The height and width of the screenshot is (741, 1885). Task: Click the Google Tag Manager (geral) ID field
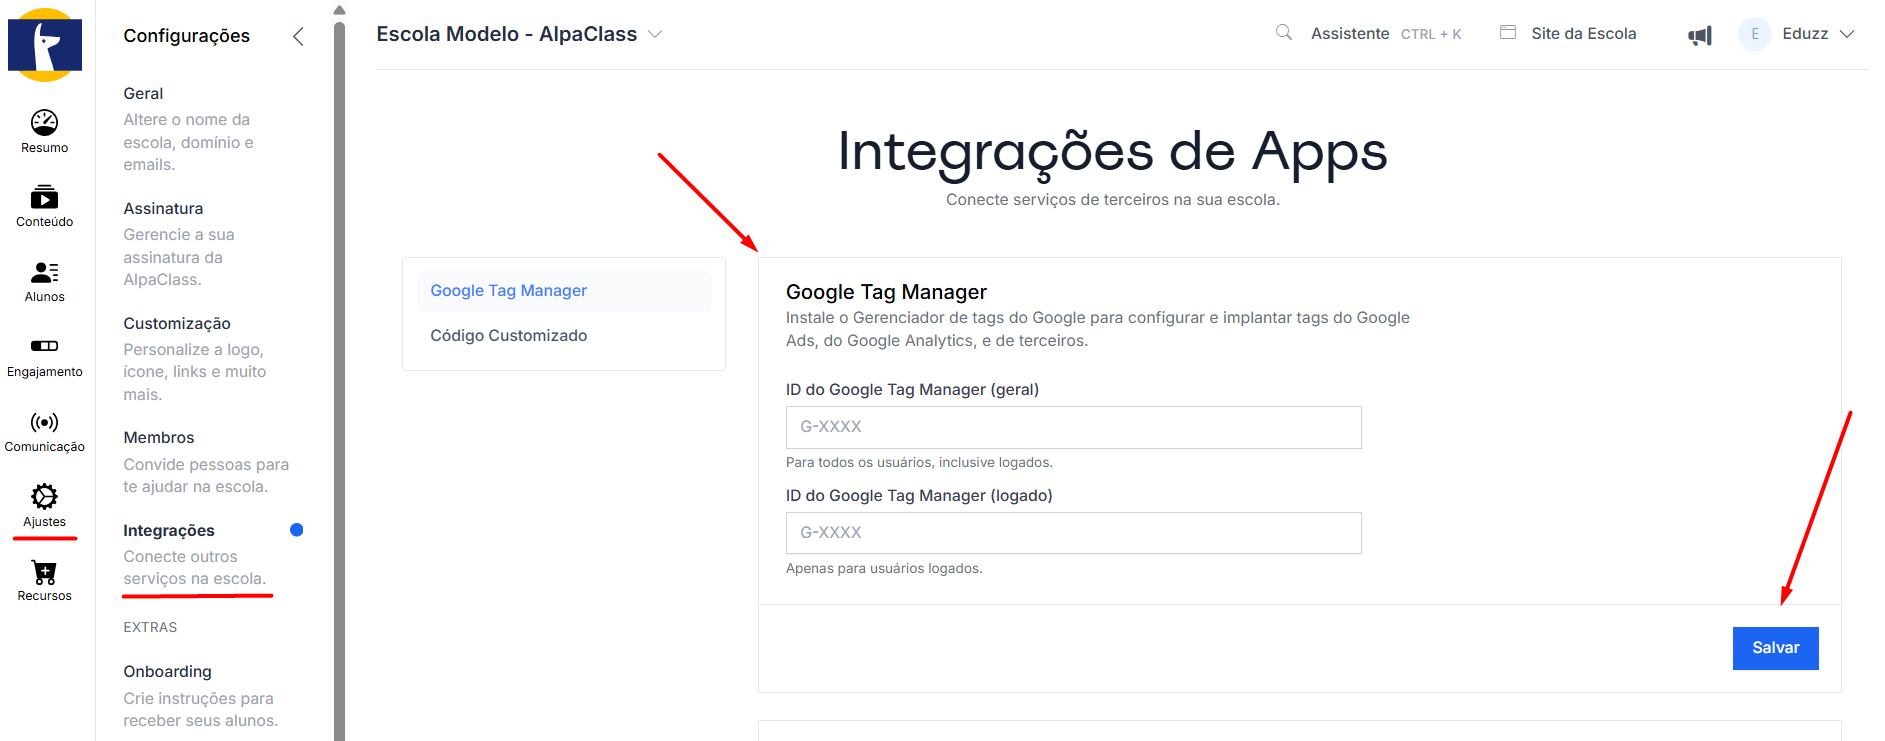(1073, 427)
